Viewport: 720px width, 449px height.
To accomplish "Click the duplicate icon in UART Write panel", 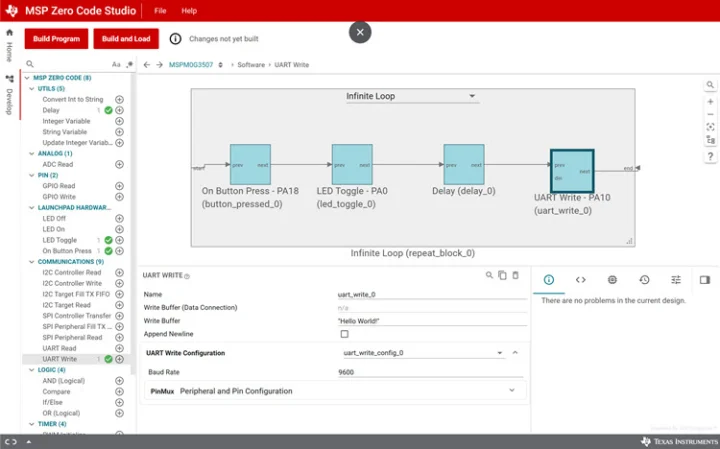I will (x=502, y=275).
